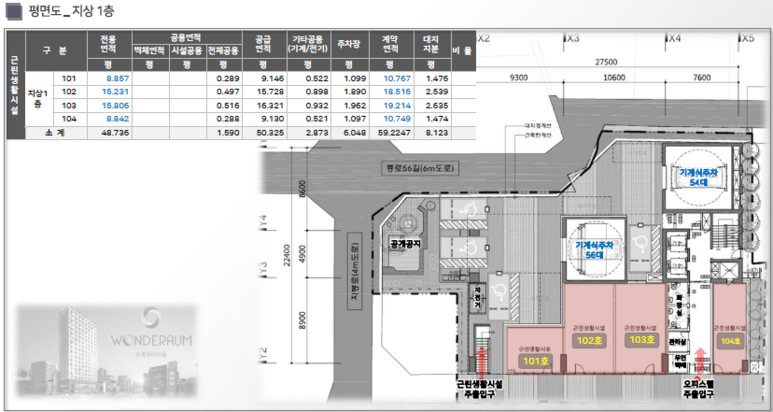Select the 벽체면적 sub-header
773x412 pixels.
tap(150, 51)
